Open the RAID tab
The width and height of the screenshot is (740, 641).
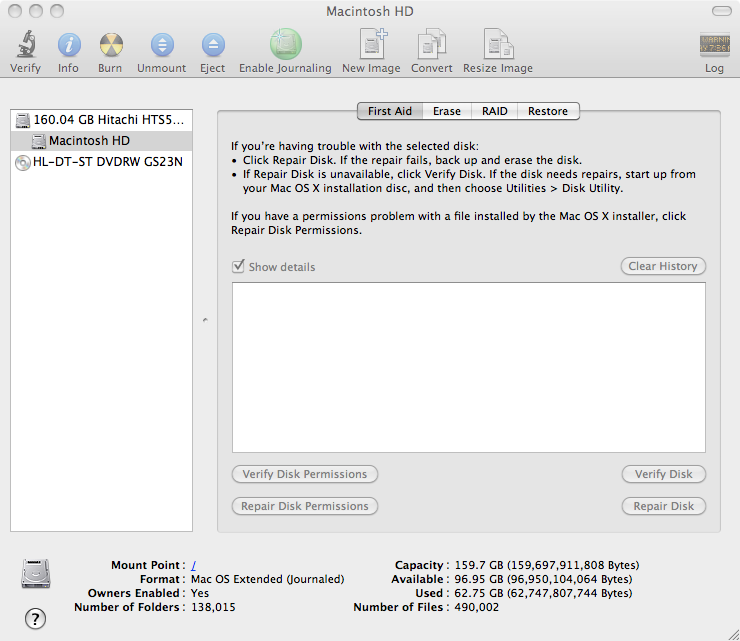click(495, 111)
